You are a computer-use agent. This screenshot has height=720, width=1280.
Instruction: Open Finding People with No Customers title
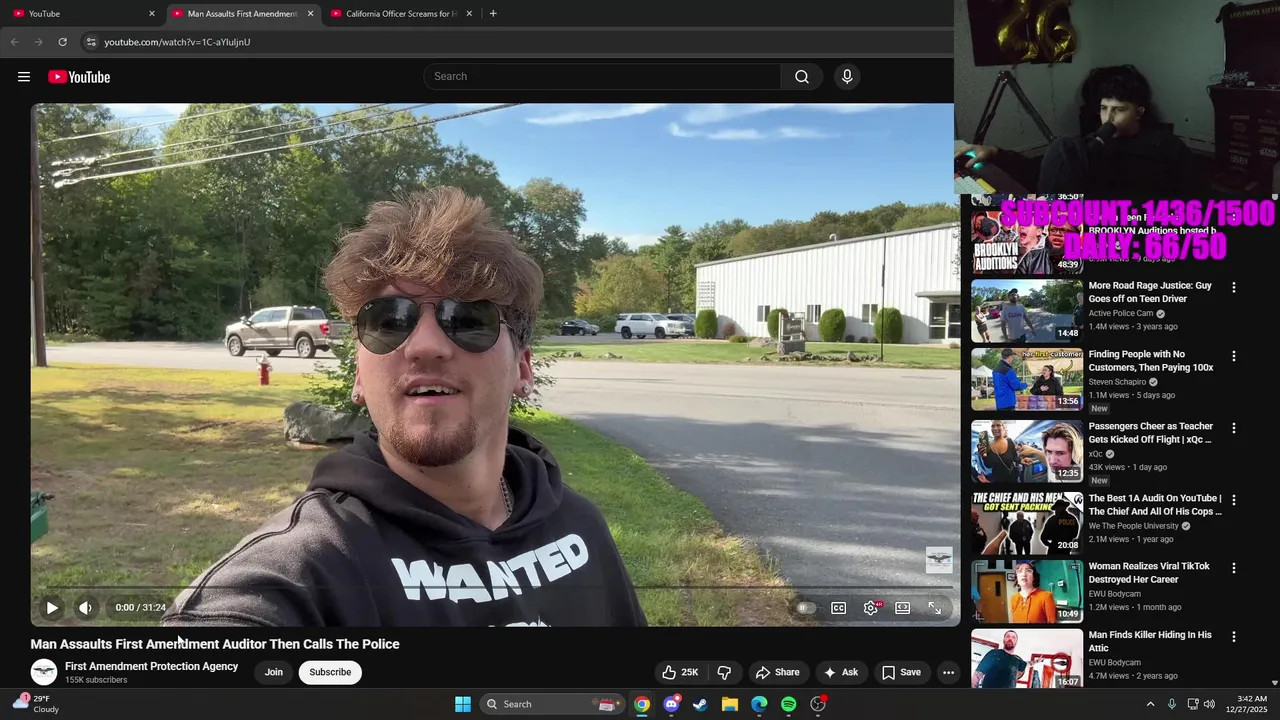pyautogui.click(x=1151, y=360)
